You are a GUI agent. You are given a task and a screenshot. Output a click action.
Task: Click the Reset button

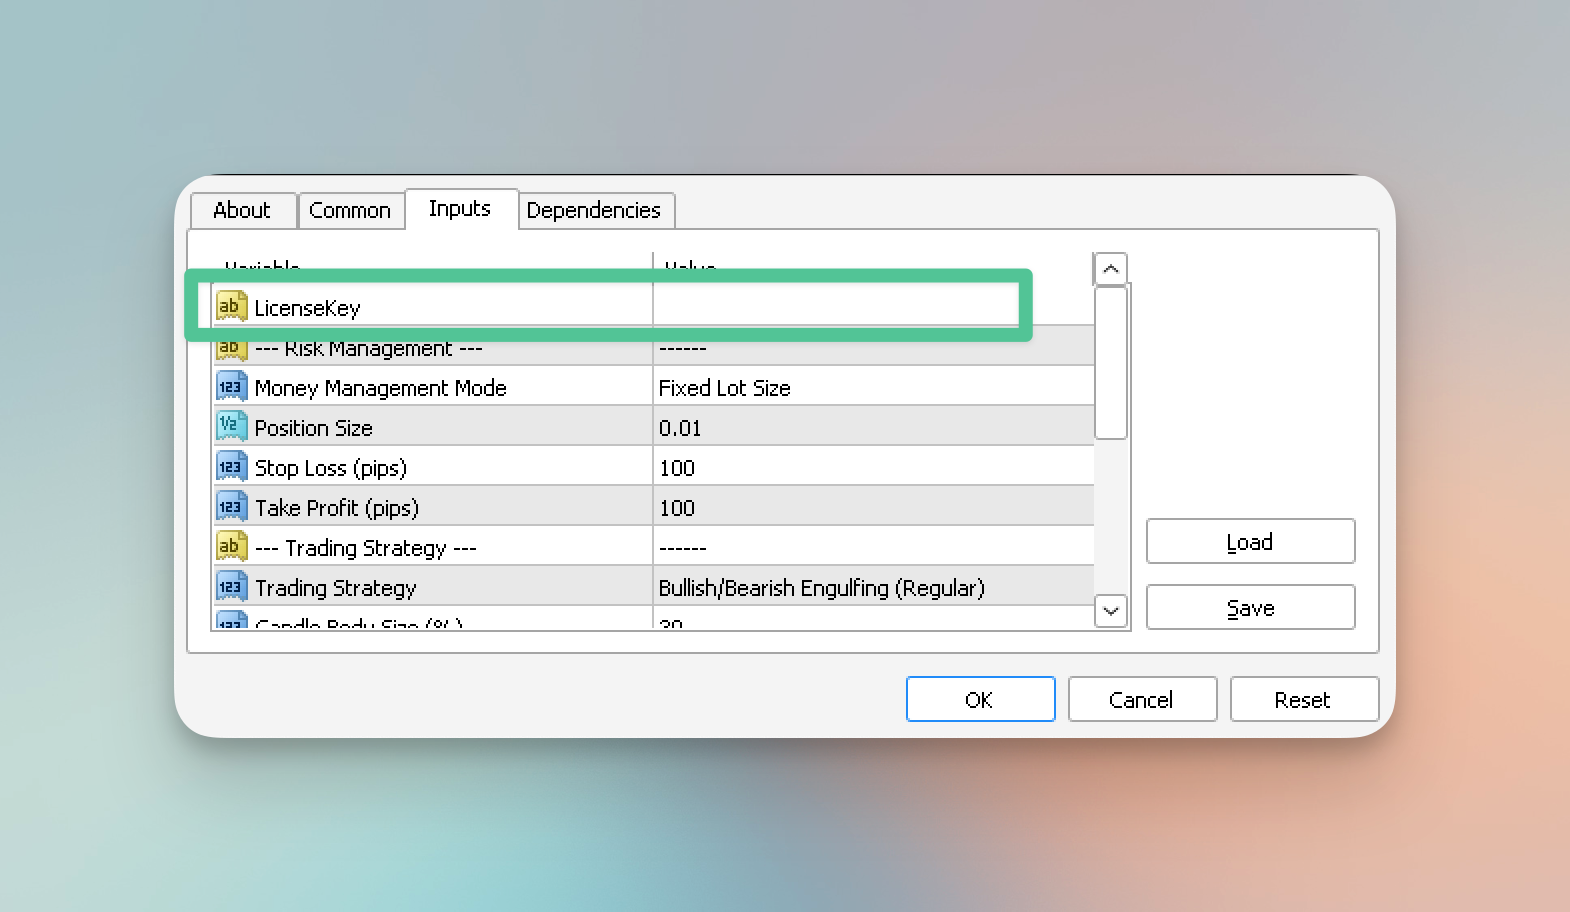pyautogui.click(x=1303, y=699)
